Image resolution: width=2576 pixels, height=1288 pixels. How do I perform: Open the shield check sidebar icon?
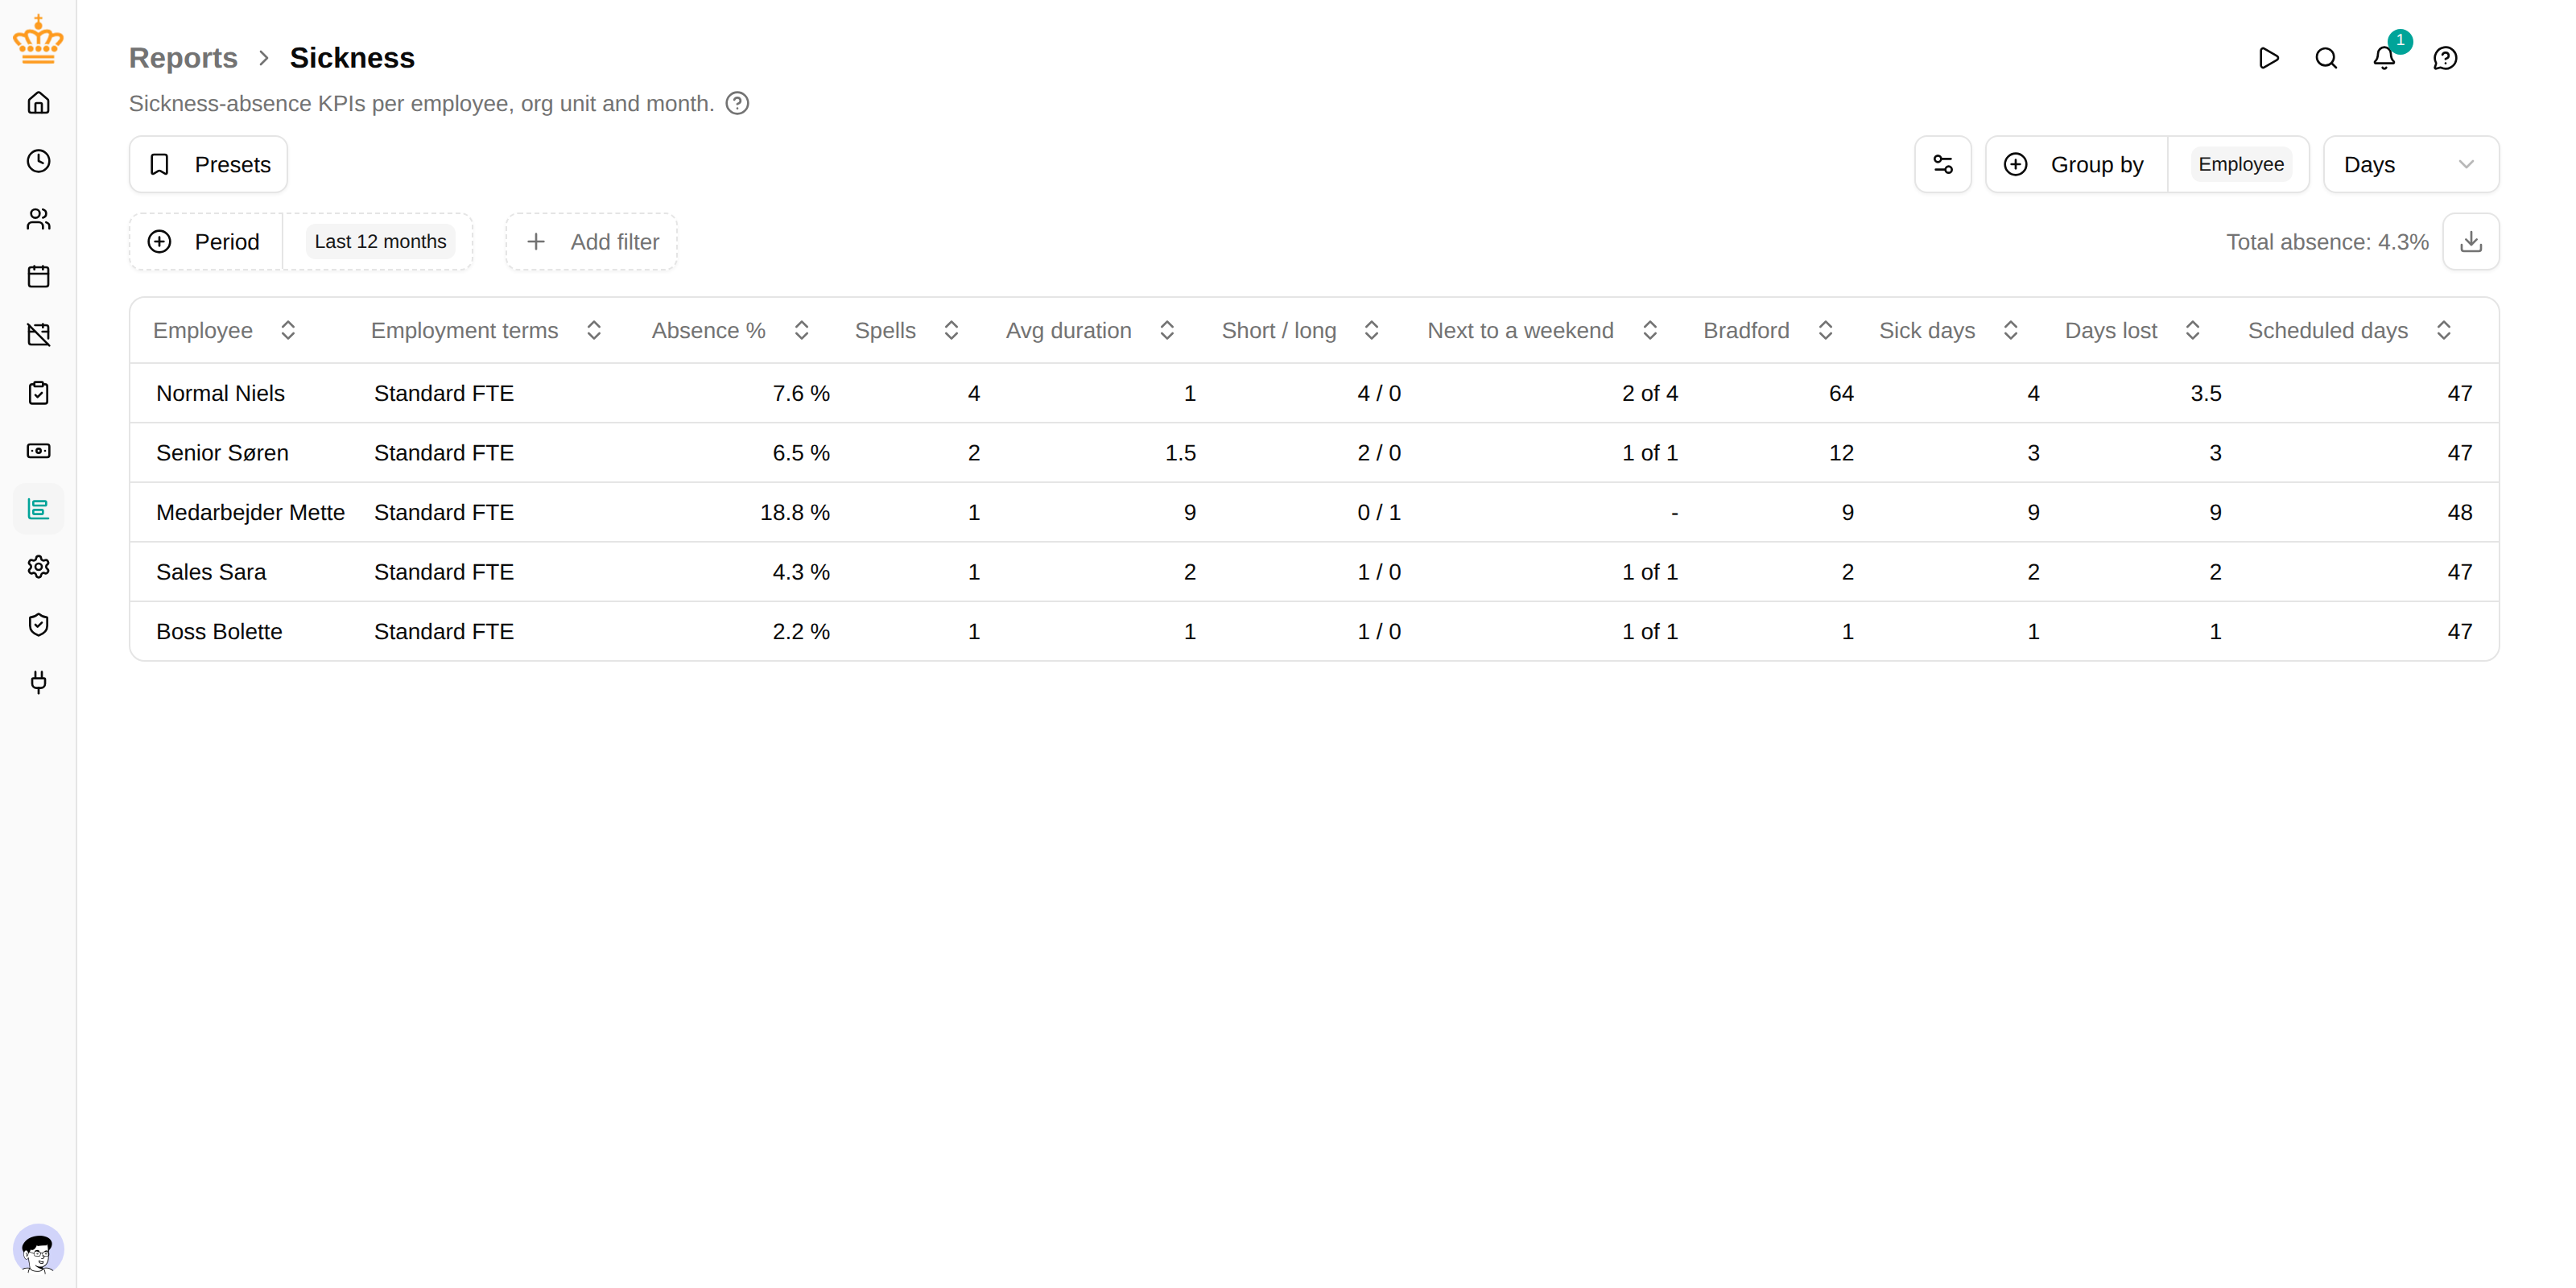click(x=38, y=625)
